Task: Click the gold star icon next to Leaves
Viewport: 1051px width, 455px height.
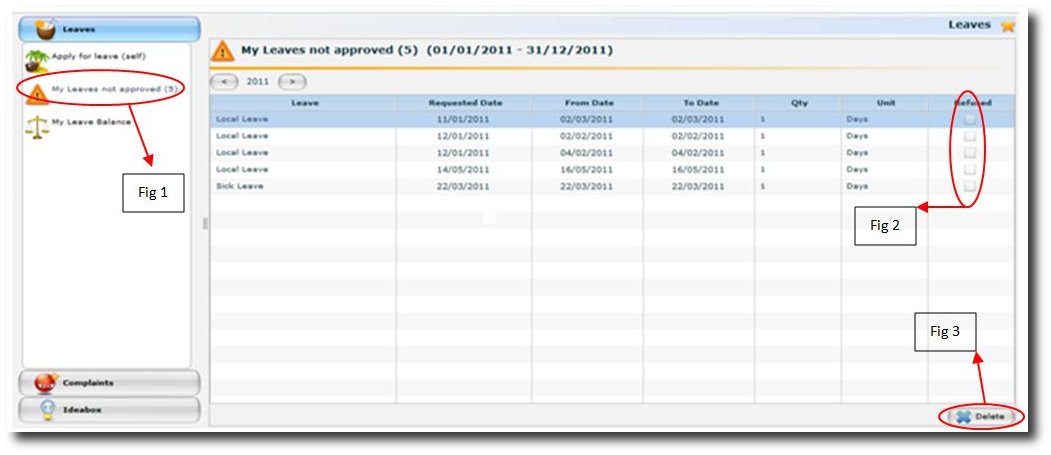Action: tap(1007, 26)
